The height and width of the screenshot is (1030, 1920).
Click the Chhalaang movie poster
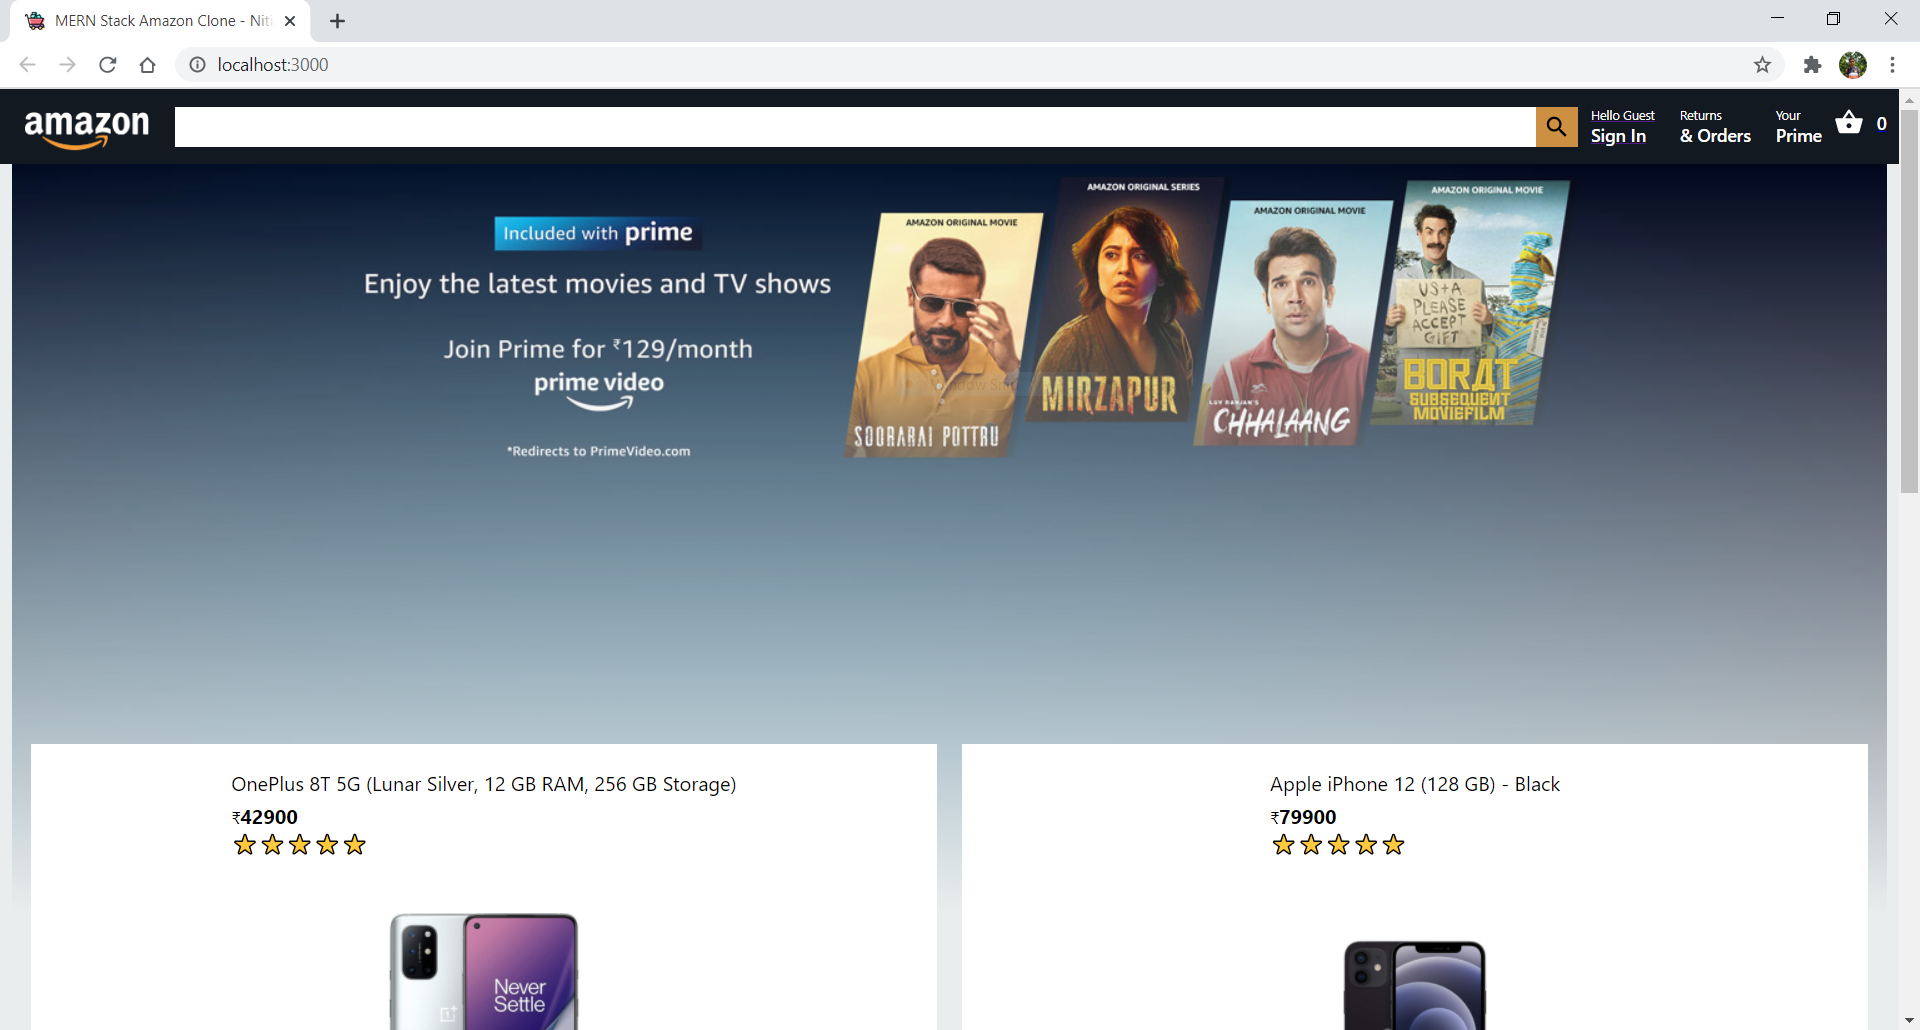(1293, 323)
